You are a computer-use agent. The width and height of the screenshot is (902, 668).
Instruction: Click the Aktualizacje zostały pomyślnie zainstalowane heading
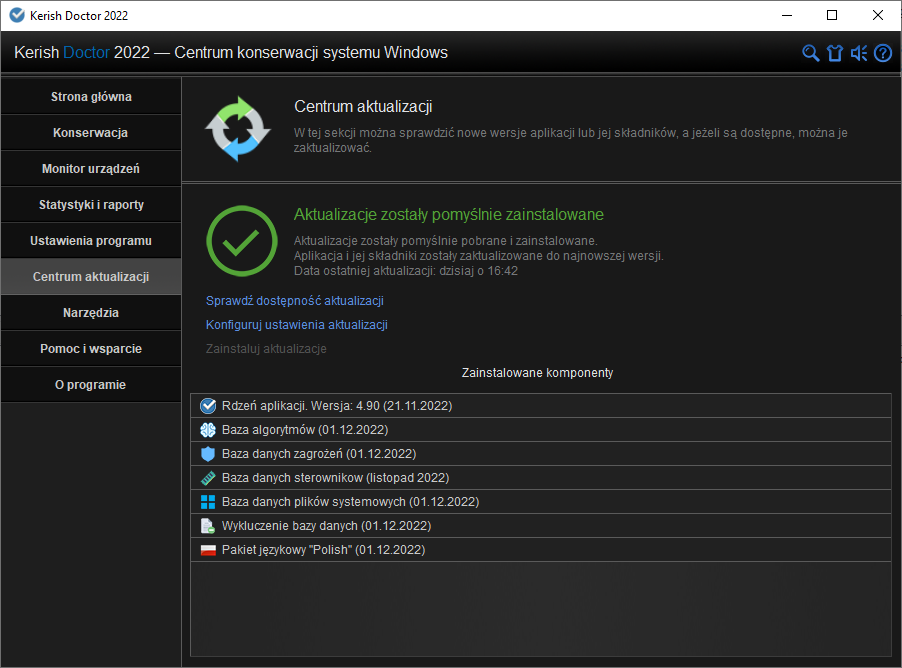449,215
